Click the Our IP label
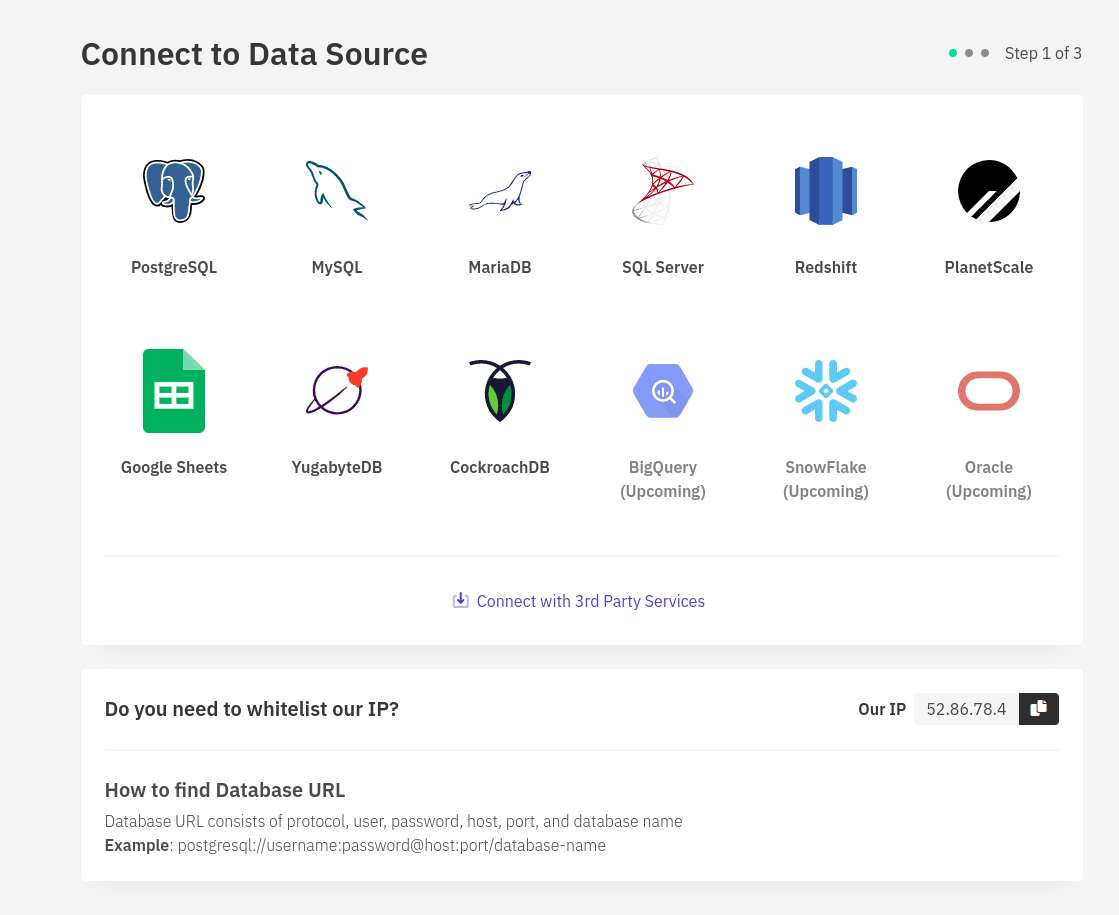 (x=881, y=709)
